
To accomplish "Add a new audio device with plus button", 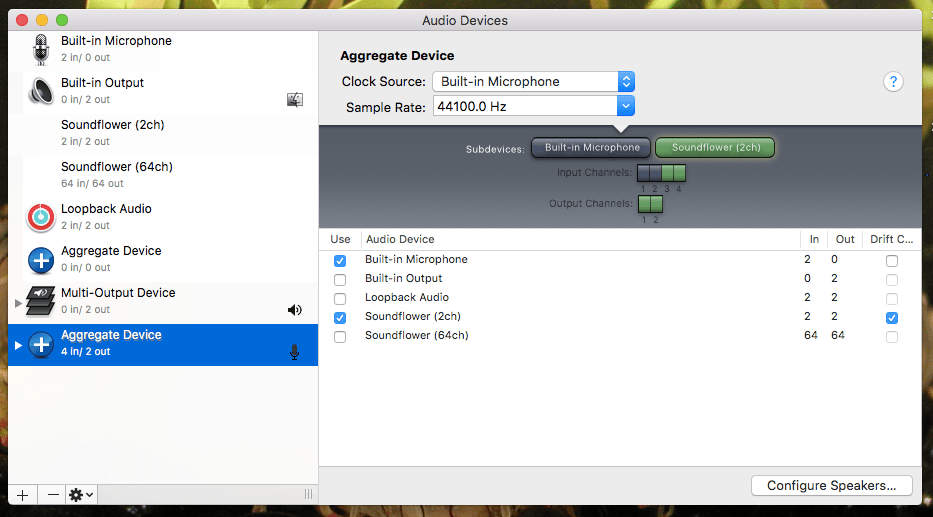I will [x=23, y=495].
